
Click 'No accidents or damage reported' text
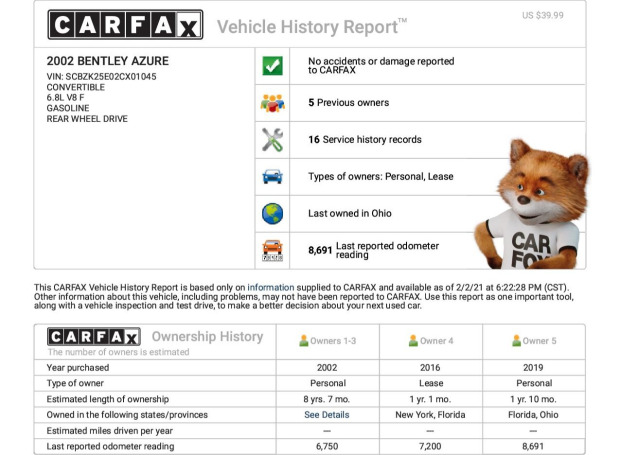pyautogui.click(x=381, y=66)
